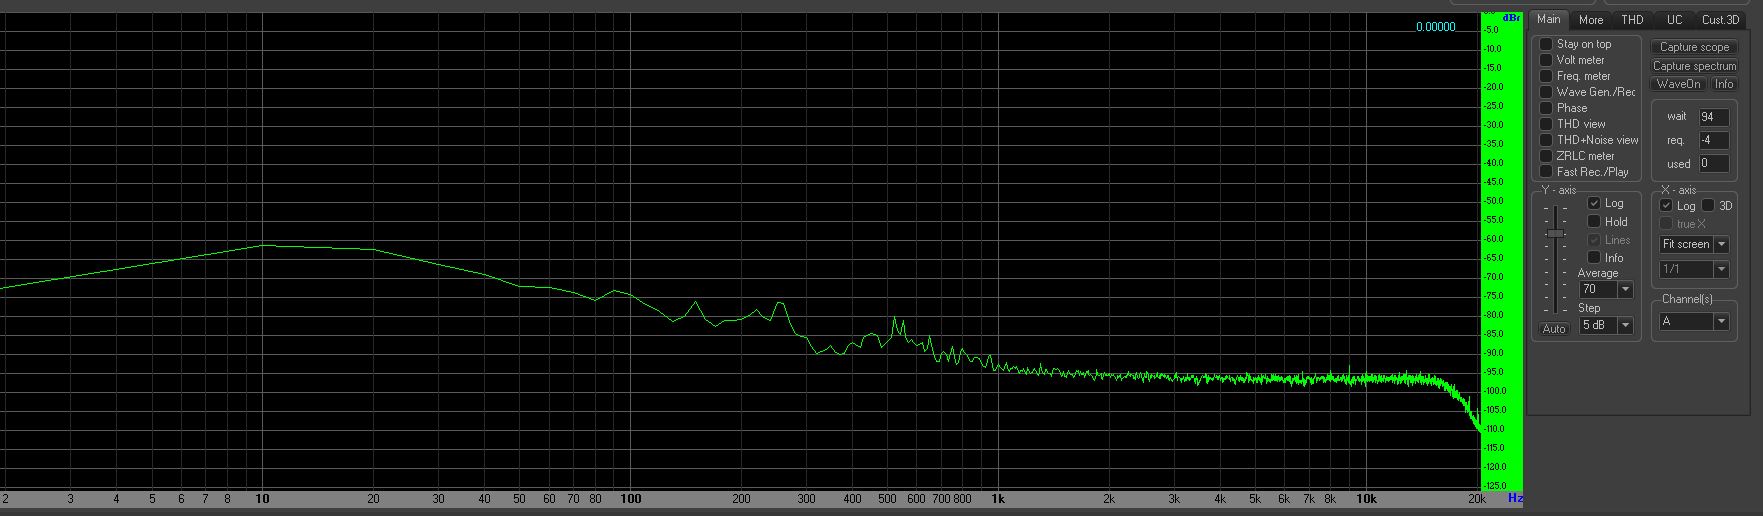Image resolution: width=1763 pixels, height=516 pixels.
Task: Enable the Fast Rec./Play checkbox
Action: click(1546, 172)
